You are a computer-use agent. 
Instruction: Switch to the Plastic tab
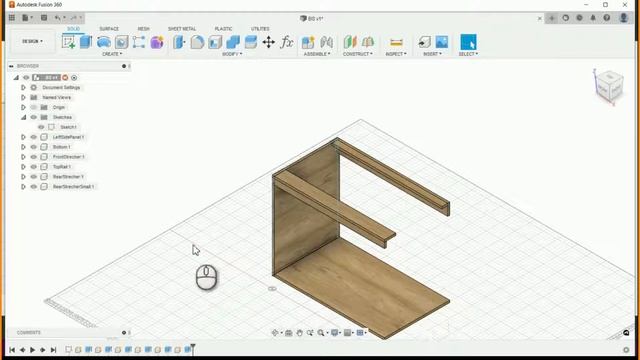click(223, 29)
